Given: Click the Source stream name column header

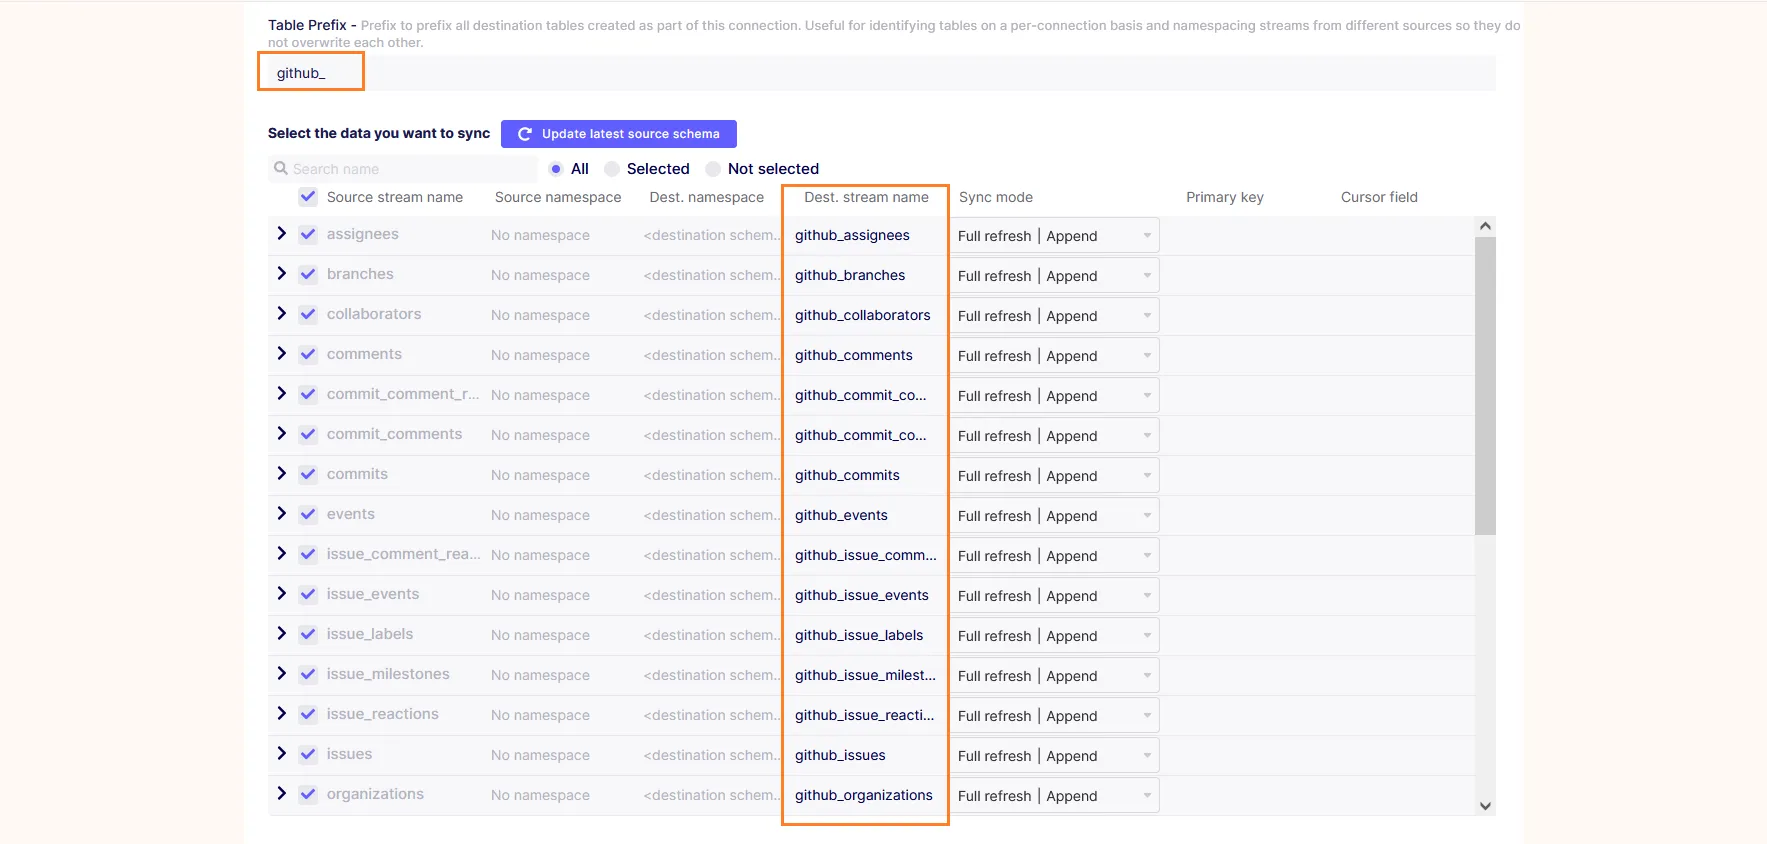Looking at the screenshot, I should click(x=395, y=197).
